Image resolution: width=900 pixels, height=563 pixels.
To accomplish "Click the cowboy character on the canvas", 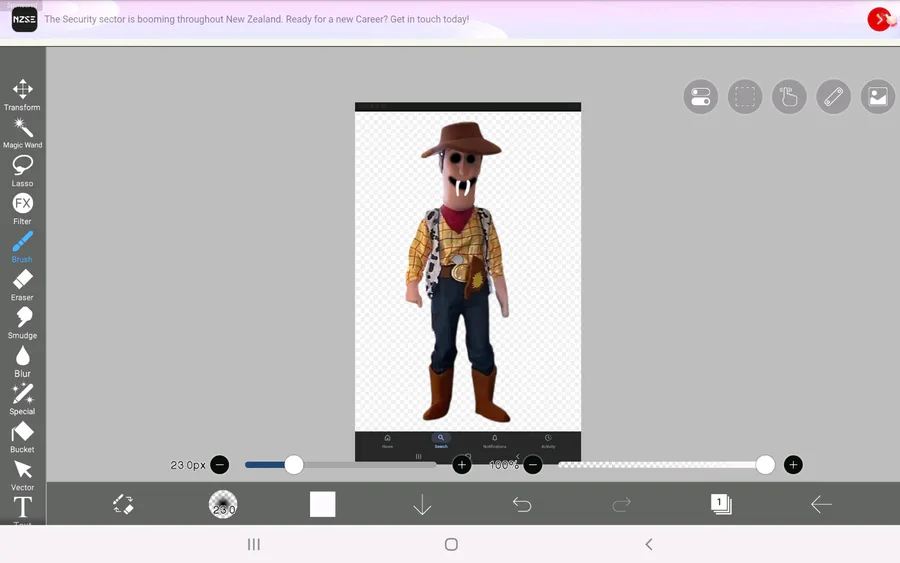I will pos(459,271).
